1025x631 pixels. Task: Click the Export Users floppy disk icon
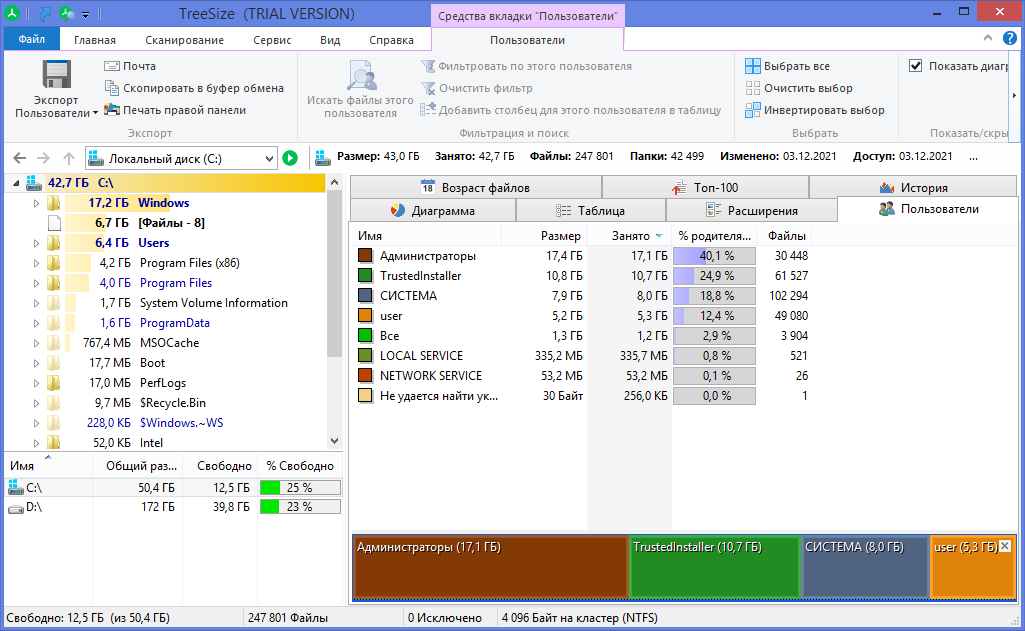click(x=56, y=75)
